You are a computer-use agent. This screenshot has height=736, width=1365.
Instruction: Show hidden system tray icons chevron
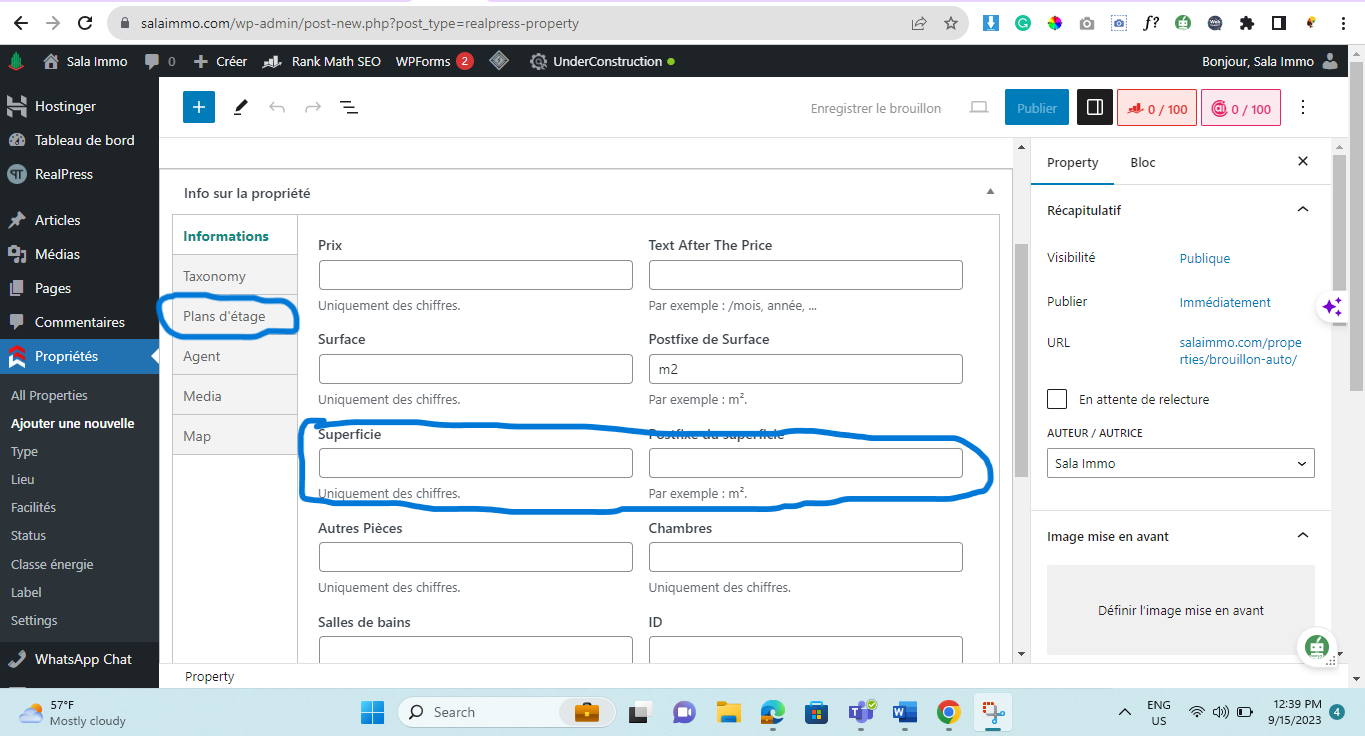[x=1125, y=712]
